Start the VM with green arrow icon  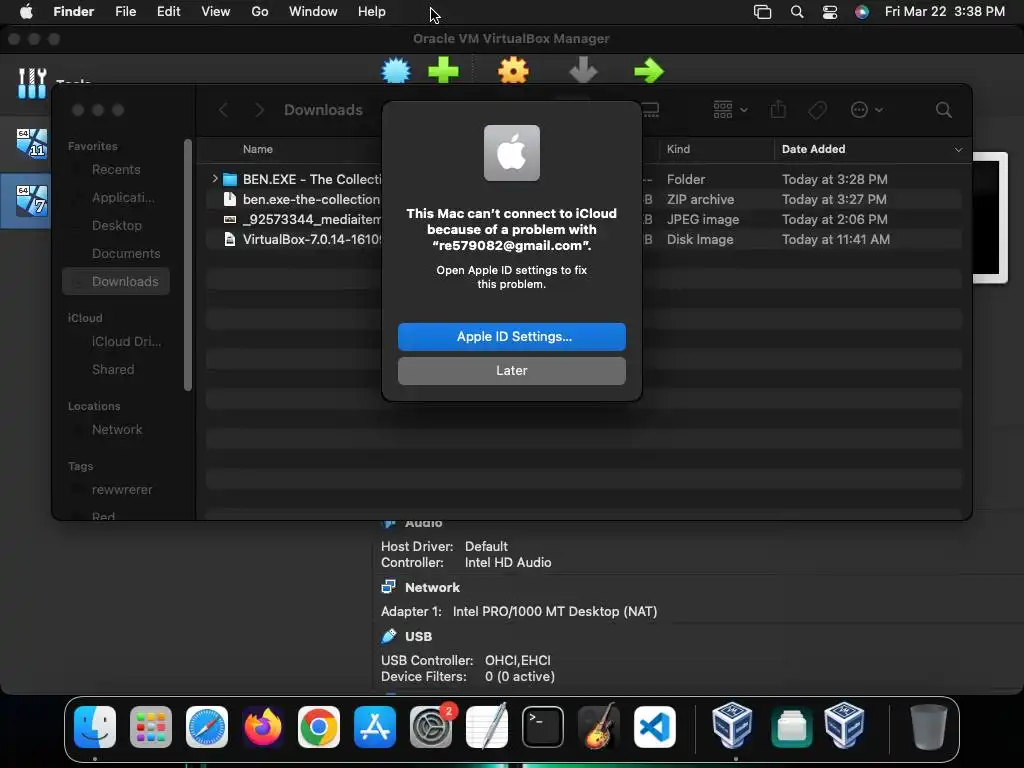649,71
